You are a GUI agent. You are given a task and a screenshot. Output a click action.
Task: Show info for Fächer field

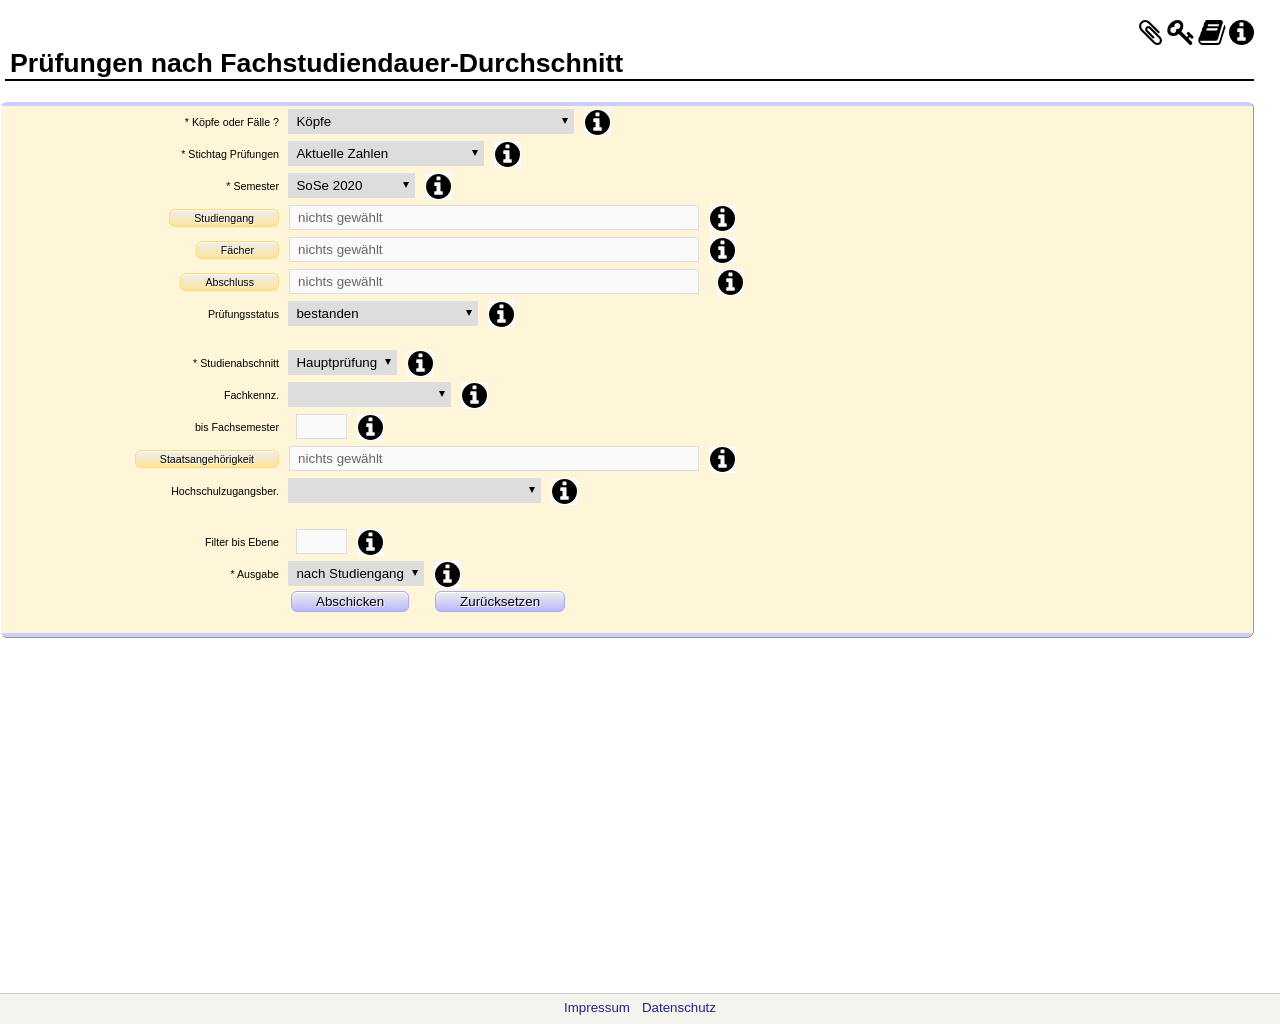pos(722,250)
